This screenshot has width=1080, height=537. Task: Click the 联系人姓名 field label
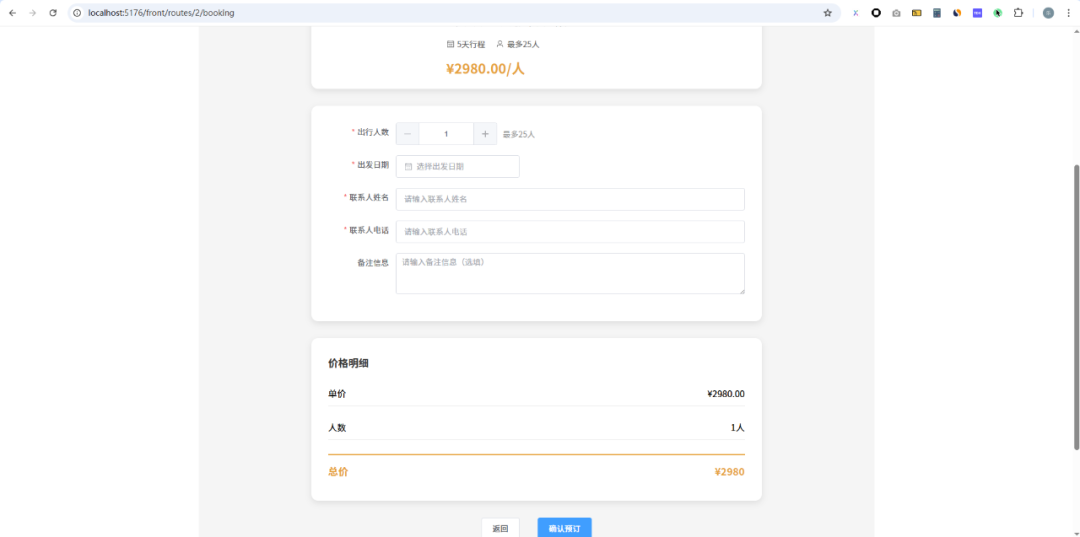coord(369,198)
